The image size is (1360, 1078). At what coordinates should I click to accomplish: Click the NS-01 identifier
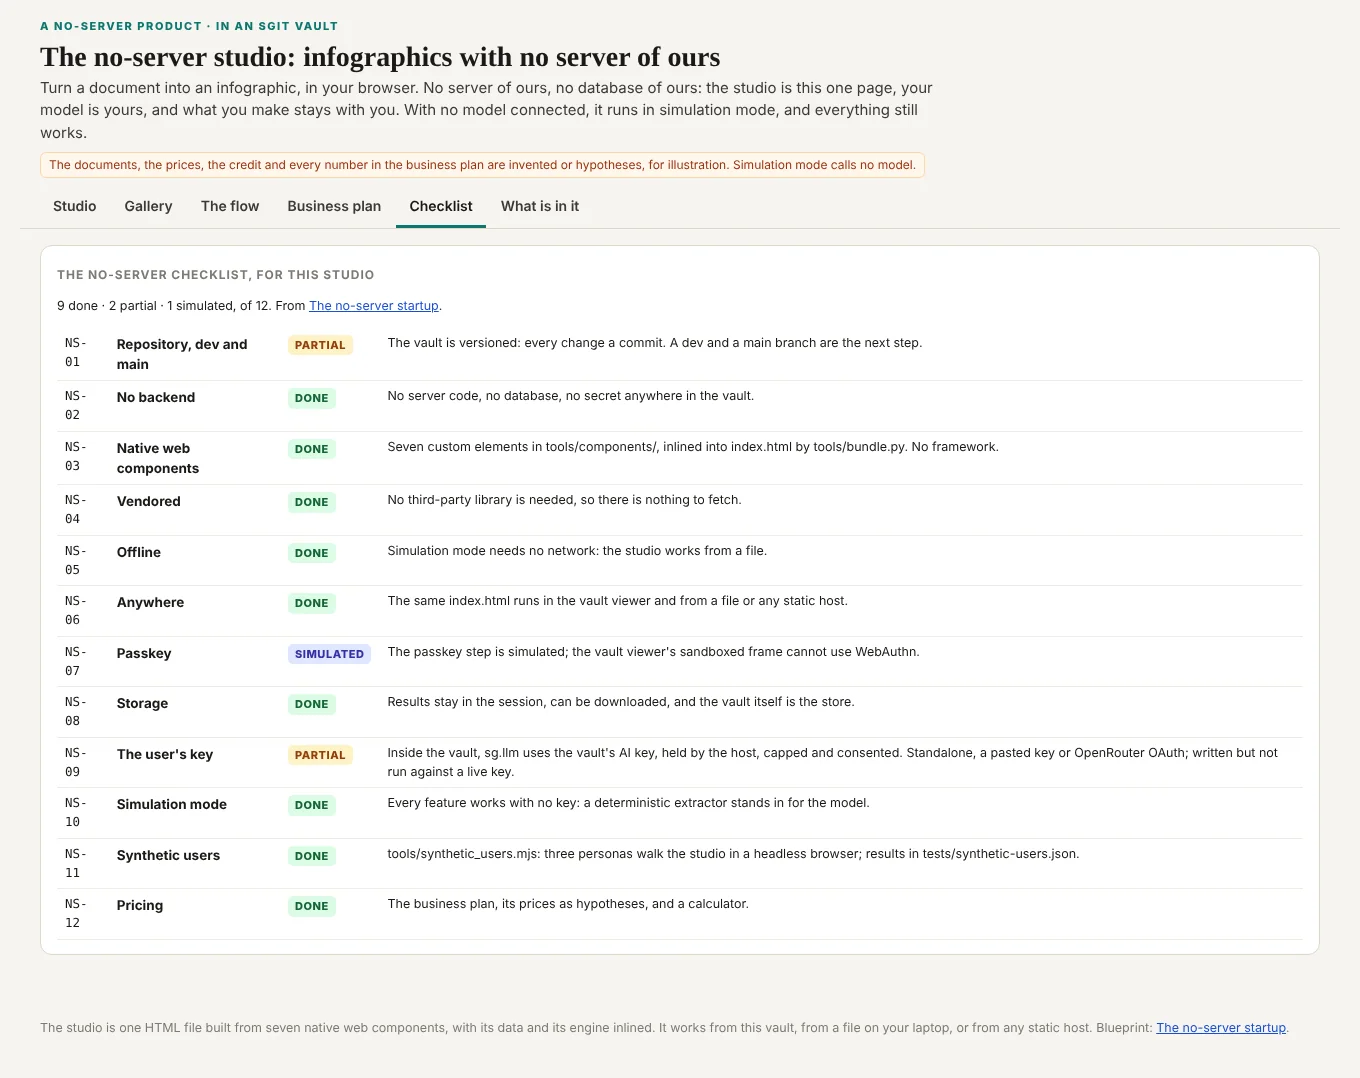(76, 352)
